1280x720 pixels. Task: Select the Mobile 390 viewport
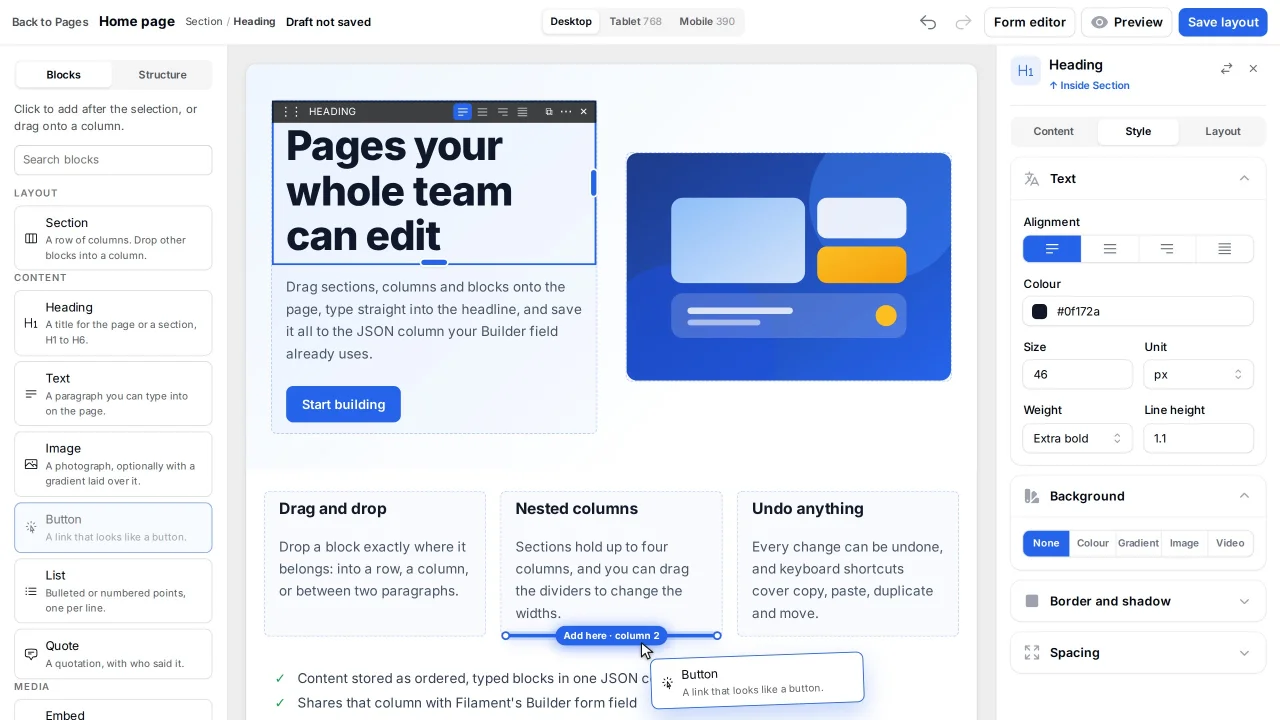click(x=707, y=22)
